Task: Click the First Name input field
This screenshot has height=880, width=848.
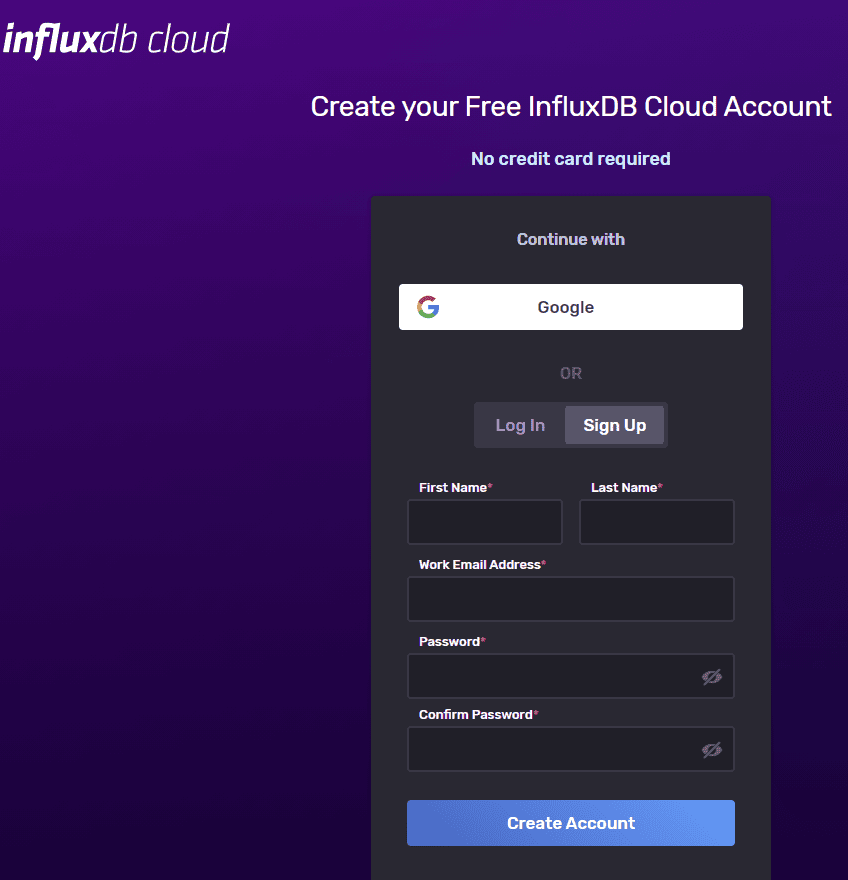Action: pos(484,521)
